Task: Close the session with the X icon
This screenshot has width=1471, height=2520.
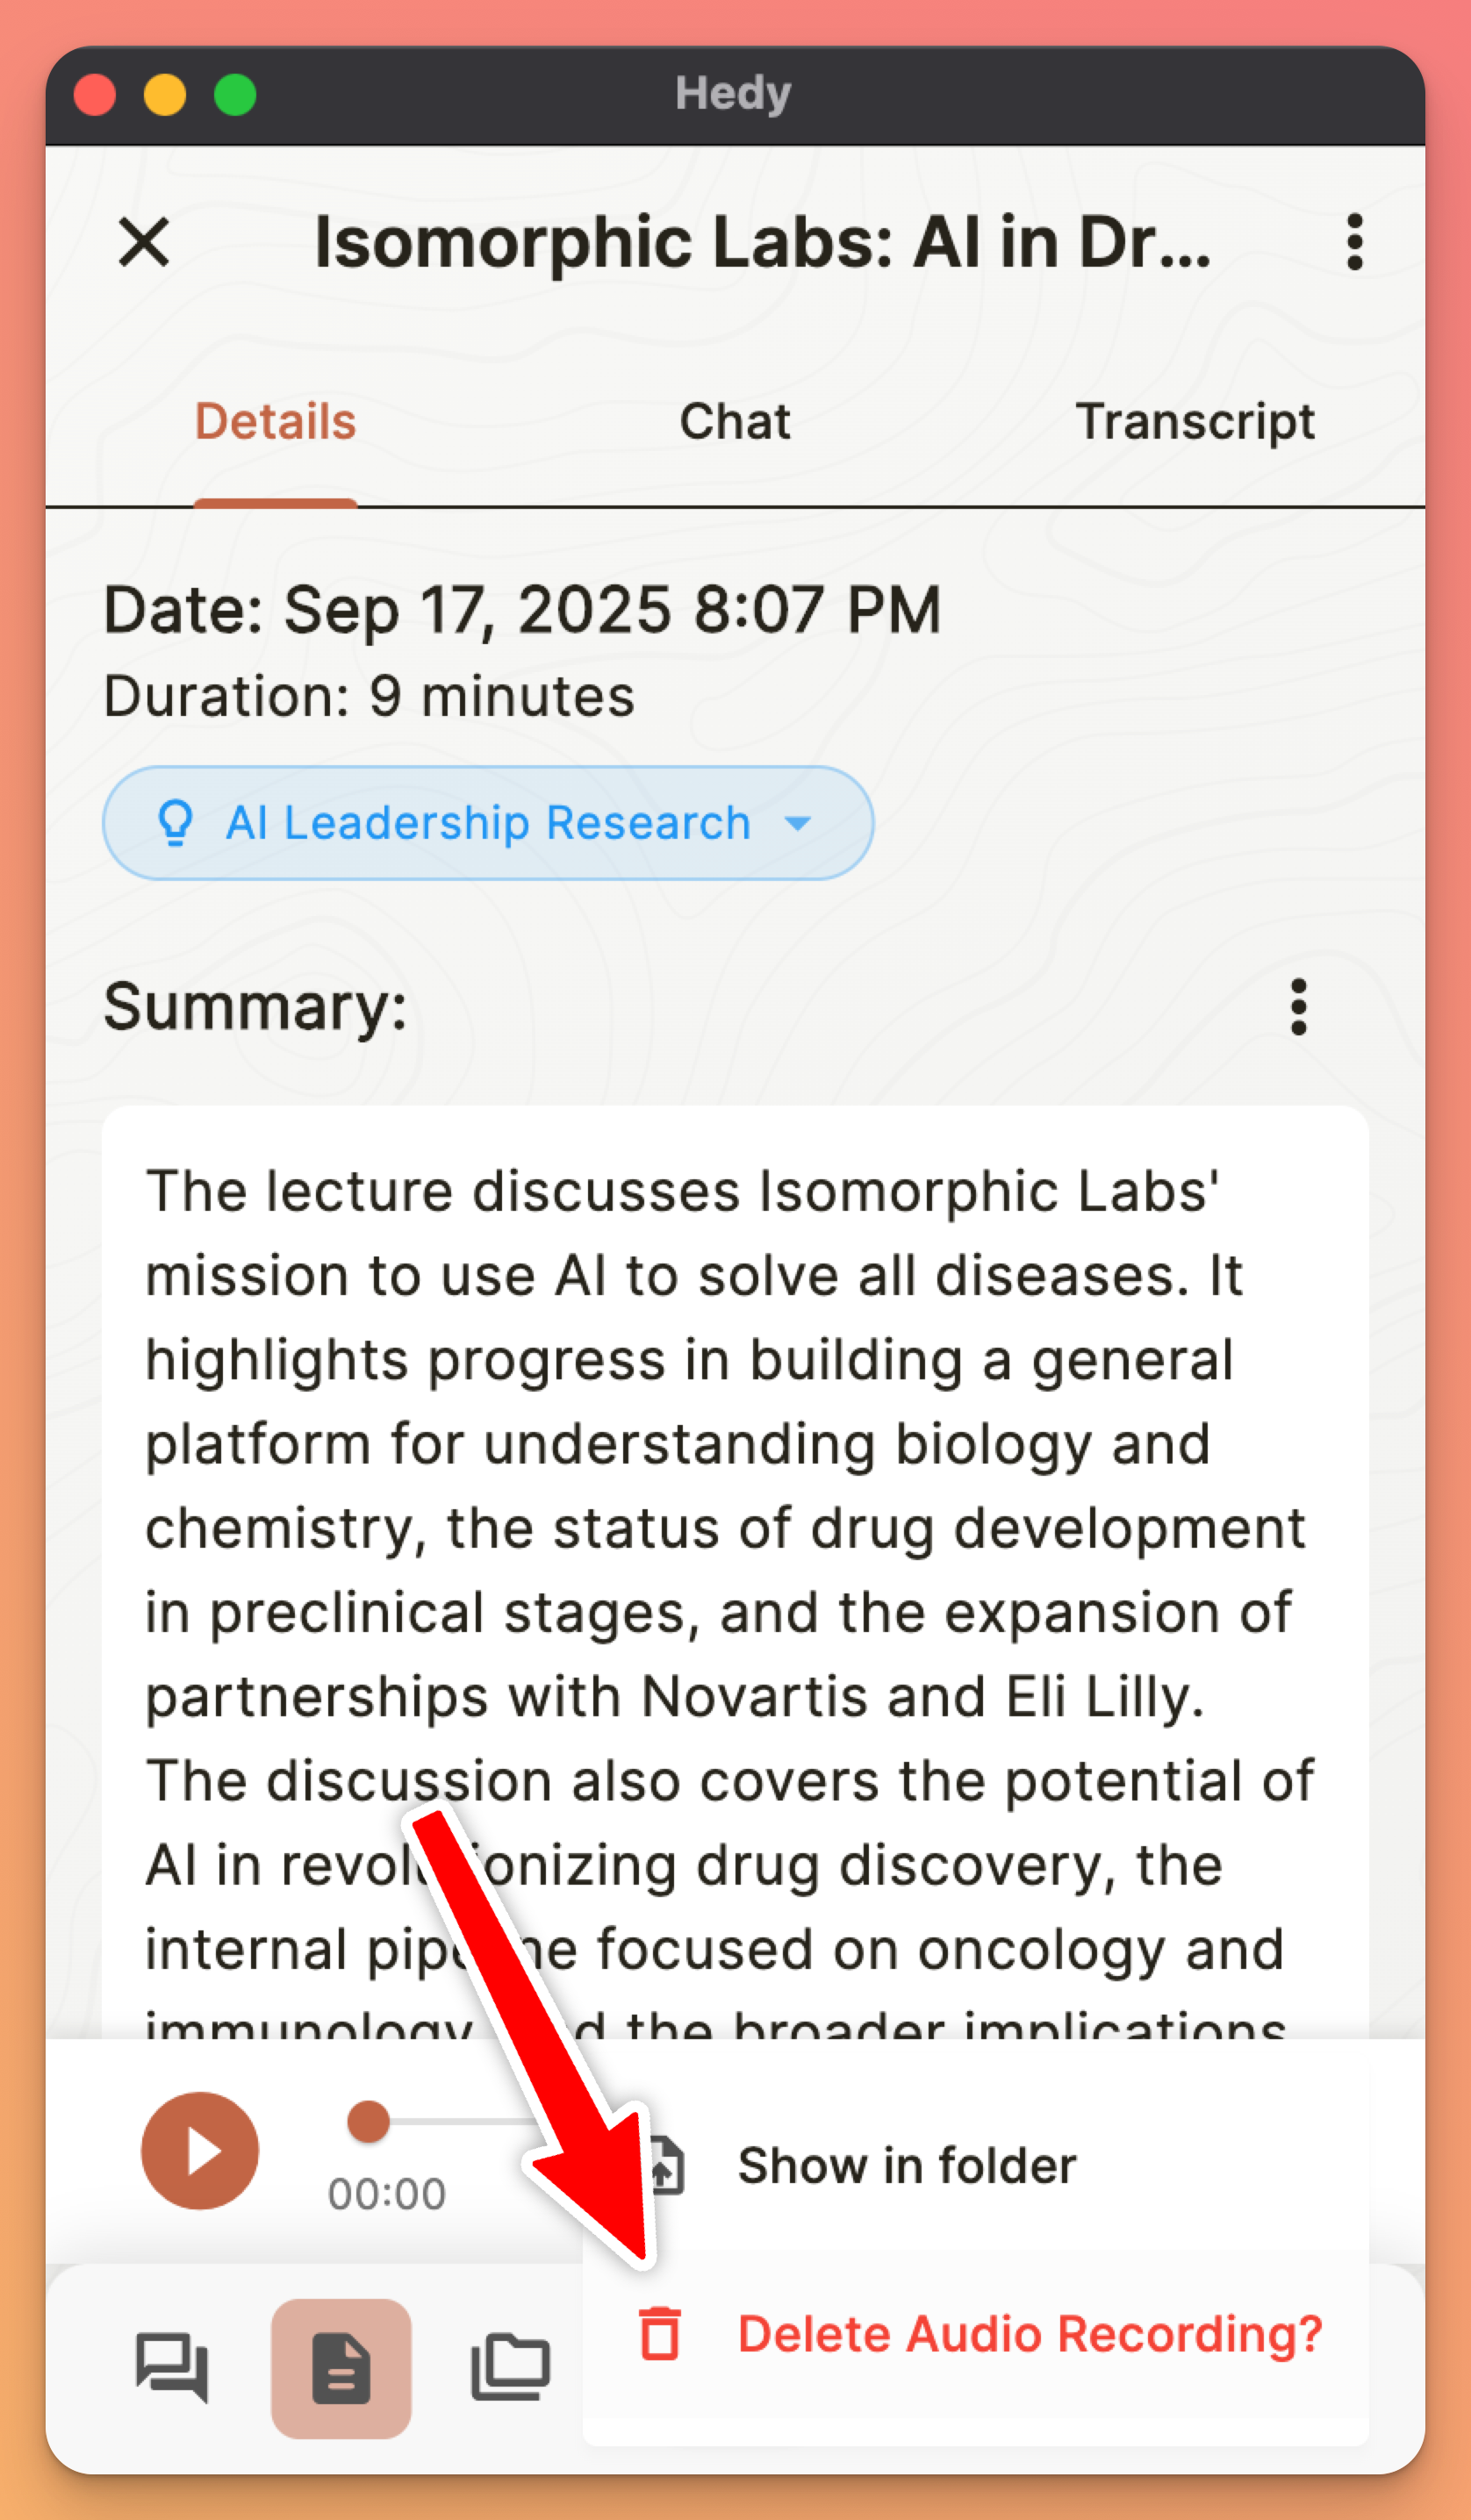Action: pyautogui.click(x=144, y=242)
